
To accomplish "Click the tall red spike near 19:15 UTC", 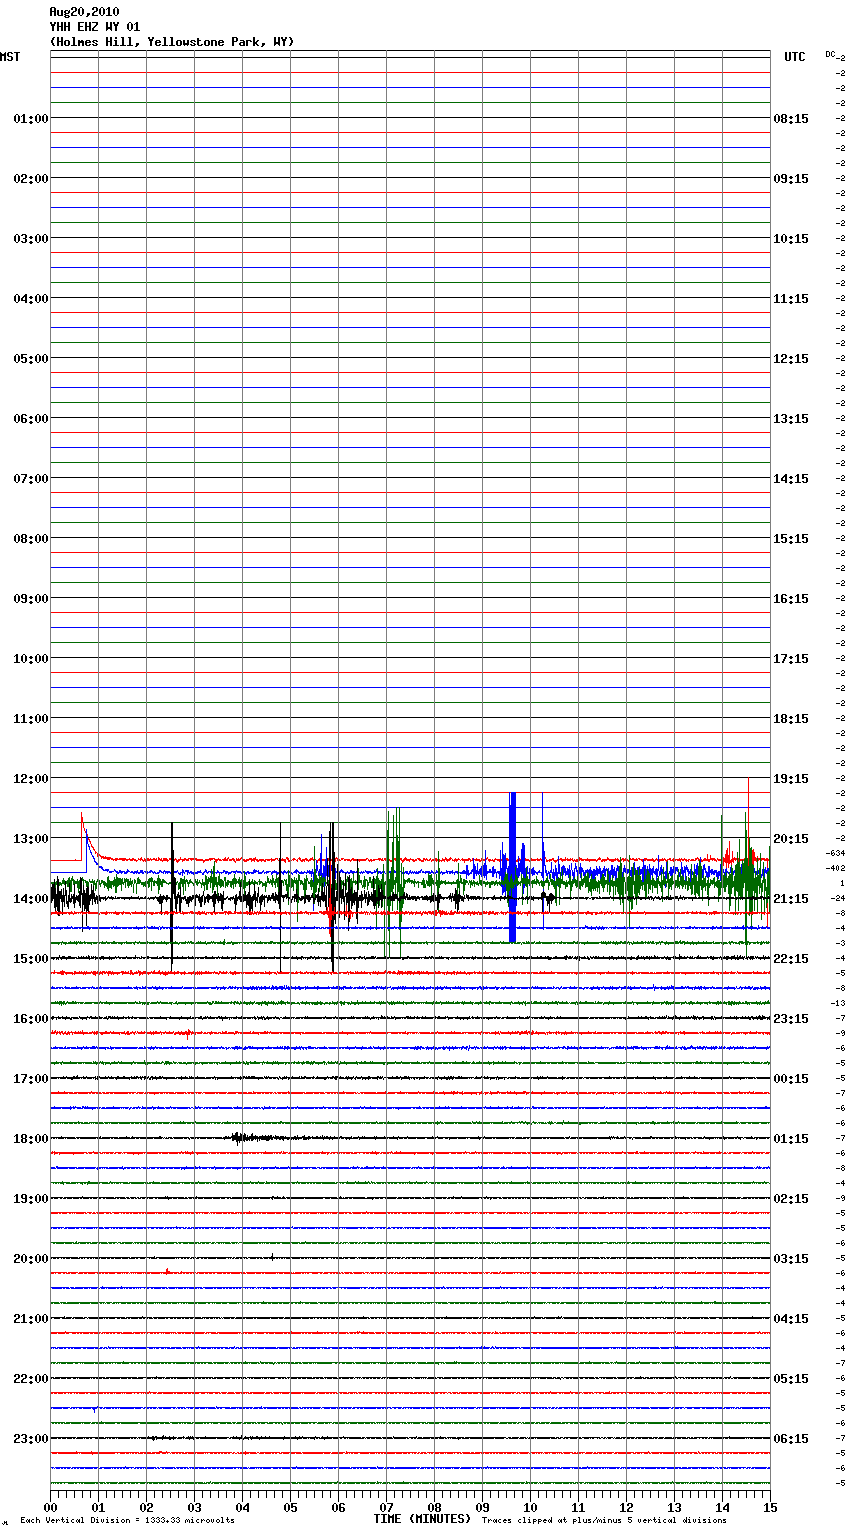I will pyautogui.click(x=748, y=818).
